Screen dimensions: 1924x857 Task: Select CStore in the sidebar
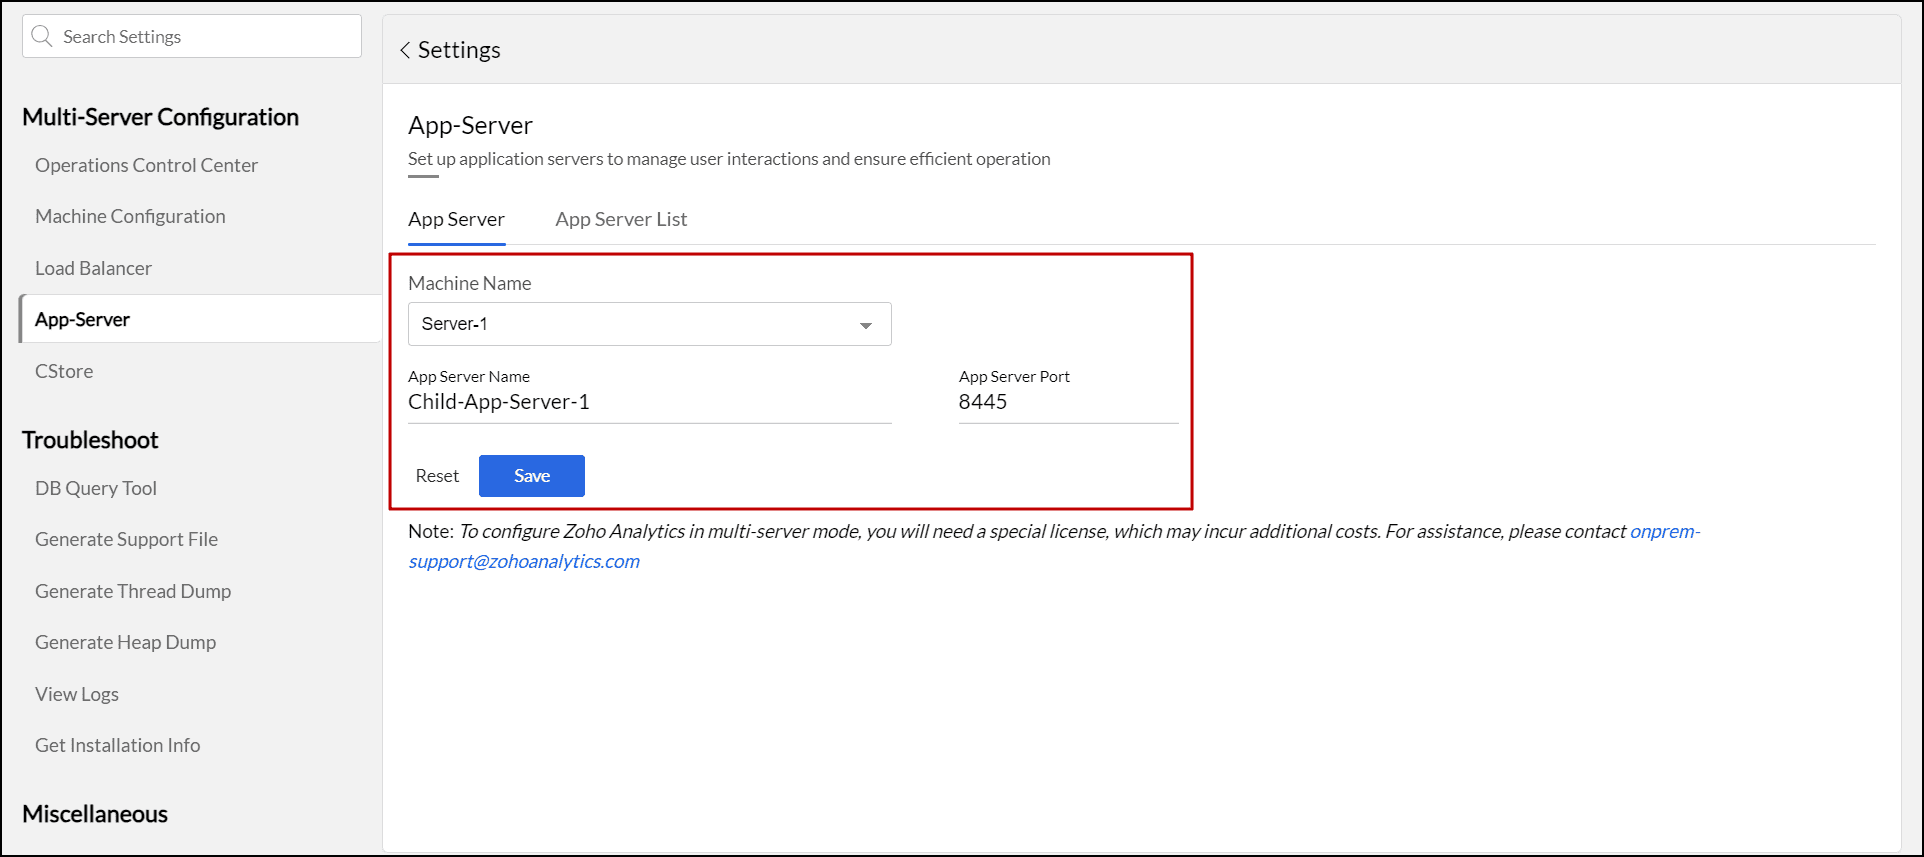(64, 371)
